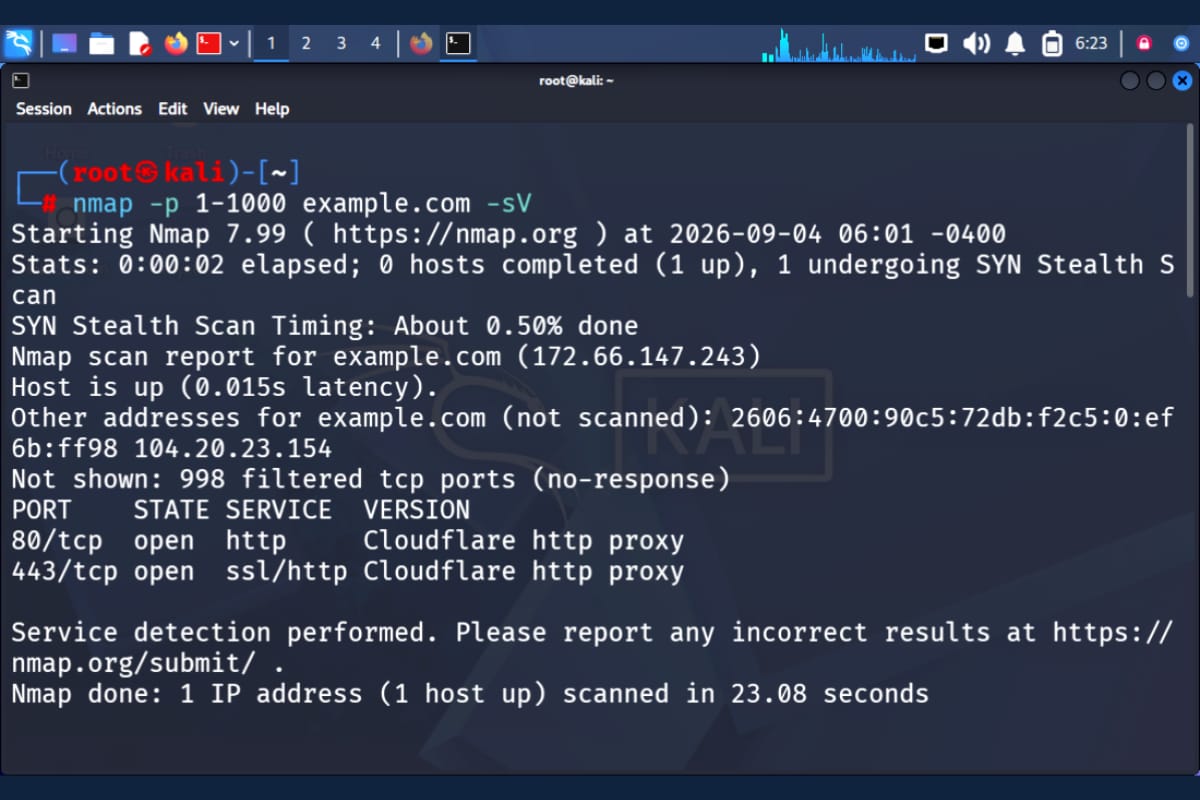Click the 6:23 panel clock
The image size is (1200, 800).
pyautogui.click(x=1091, y=43)
